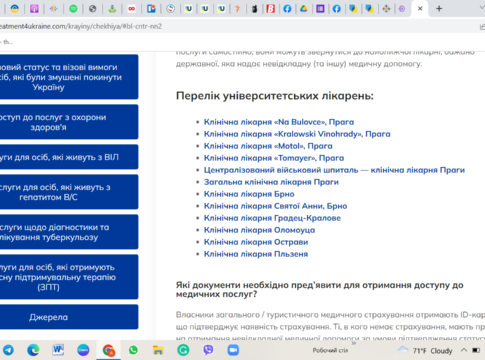485x360 pixels.
Task: Close the current active browser tab
Action: 420,9
